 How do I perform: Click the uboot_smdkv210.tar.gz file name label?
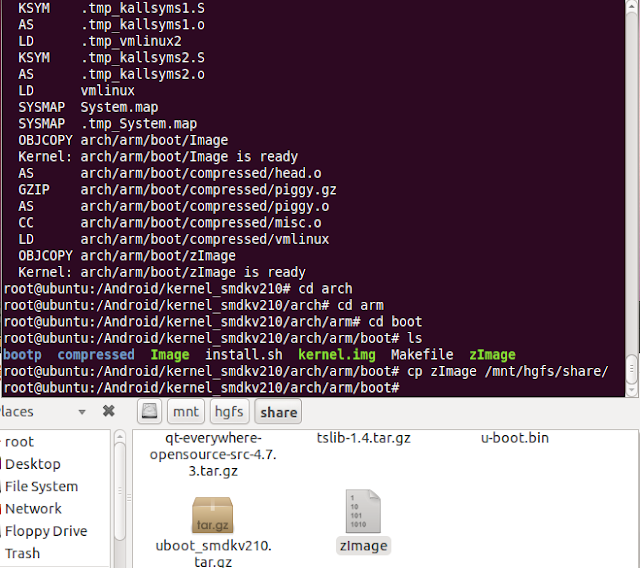point(213,554)
